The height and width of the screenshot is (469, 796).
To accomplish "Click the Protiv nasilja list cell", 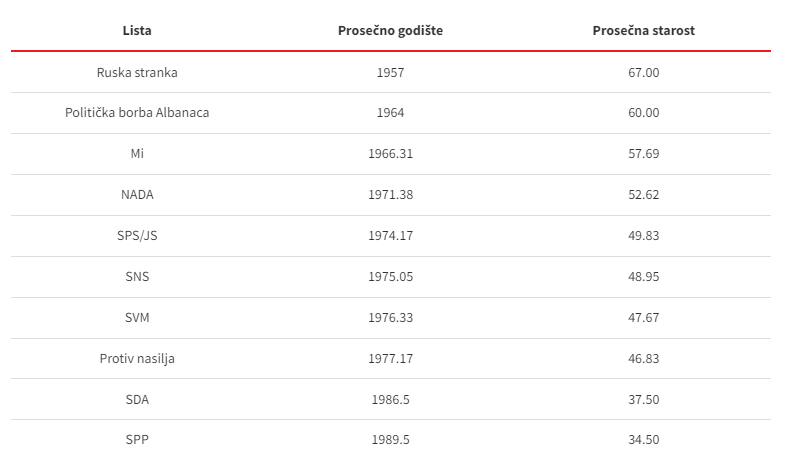I will coord(137,359).
